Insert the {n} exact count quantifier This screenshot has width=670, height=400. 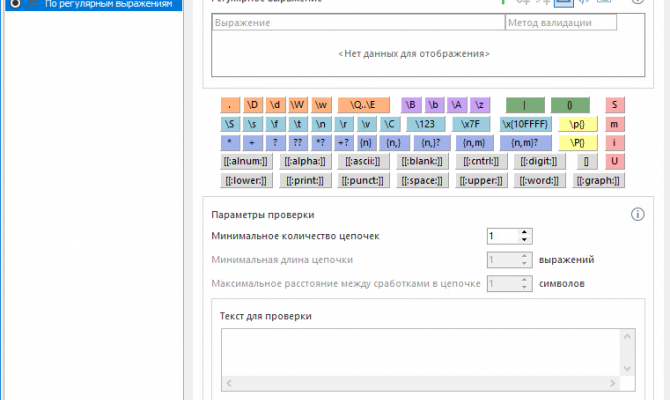[366, 143]
